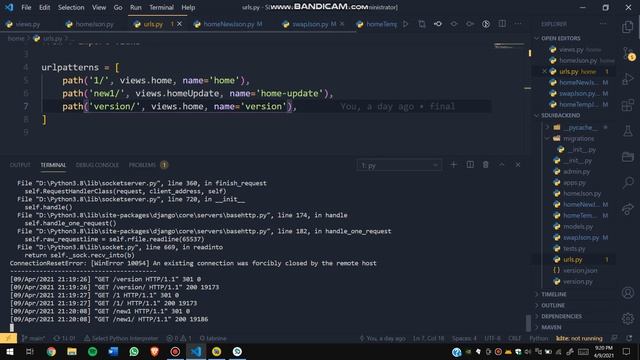Image resolution: width=640 pixels, height=360 pixels.
Task: Open admin.py in the file tree
Action: [x=576, y=172]
